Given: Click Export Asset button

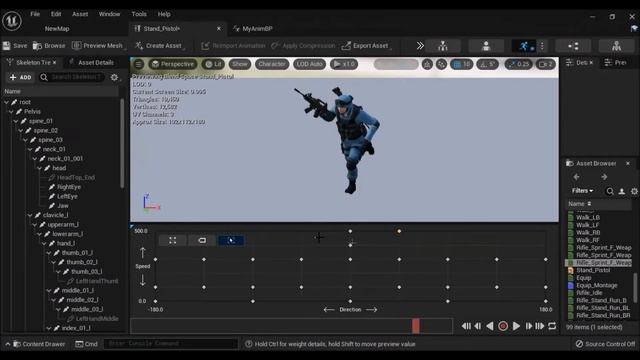Looking at the screenshot, I should tap(366, 46).
